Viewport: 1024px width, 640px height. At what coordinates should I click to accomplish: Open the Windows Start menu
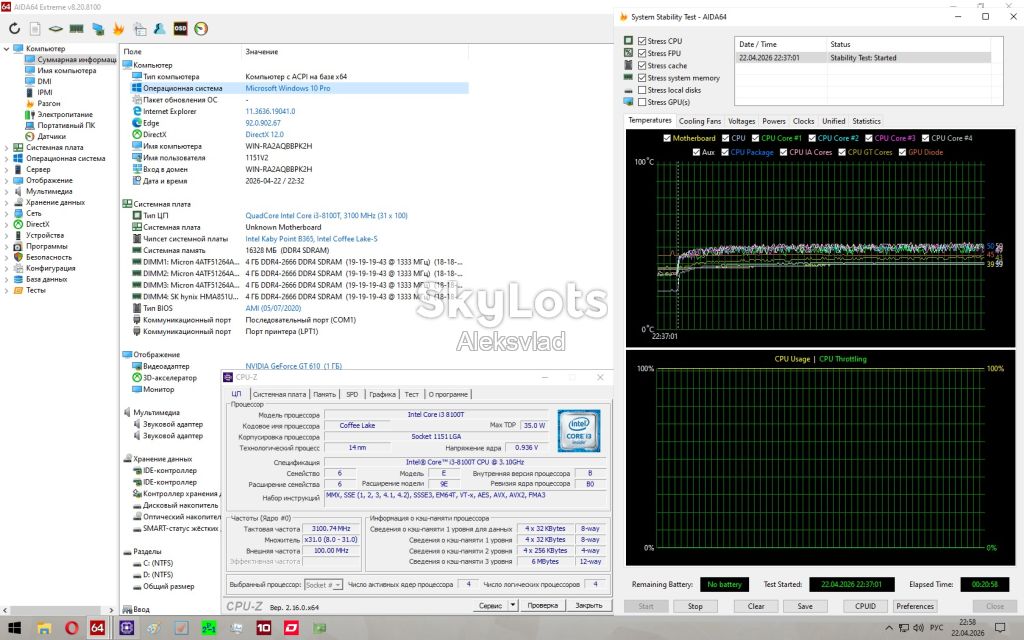point(14,628)
